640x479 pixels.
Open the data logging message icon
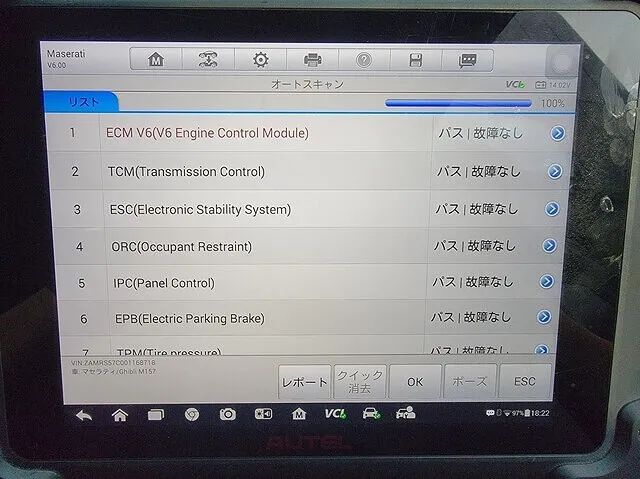(467, 61)
